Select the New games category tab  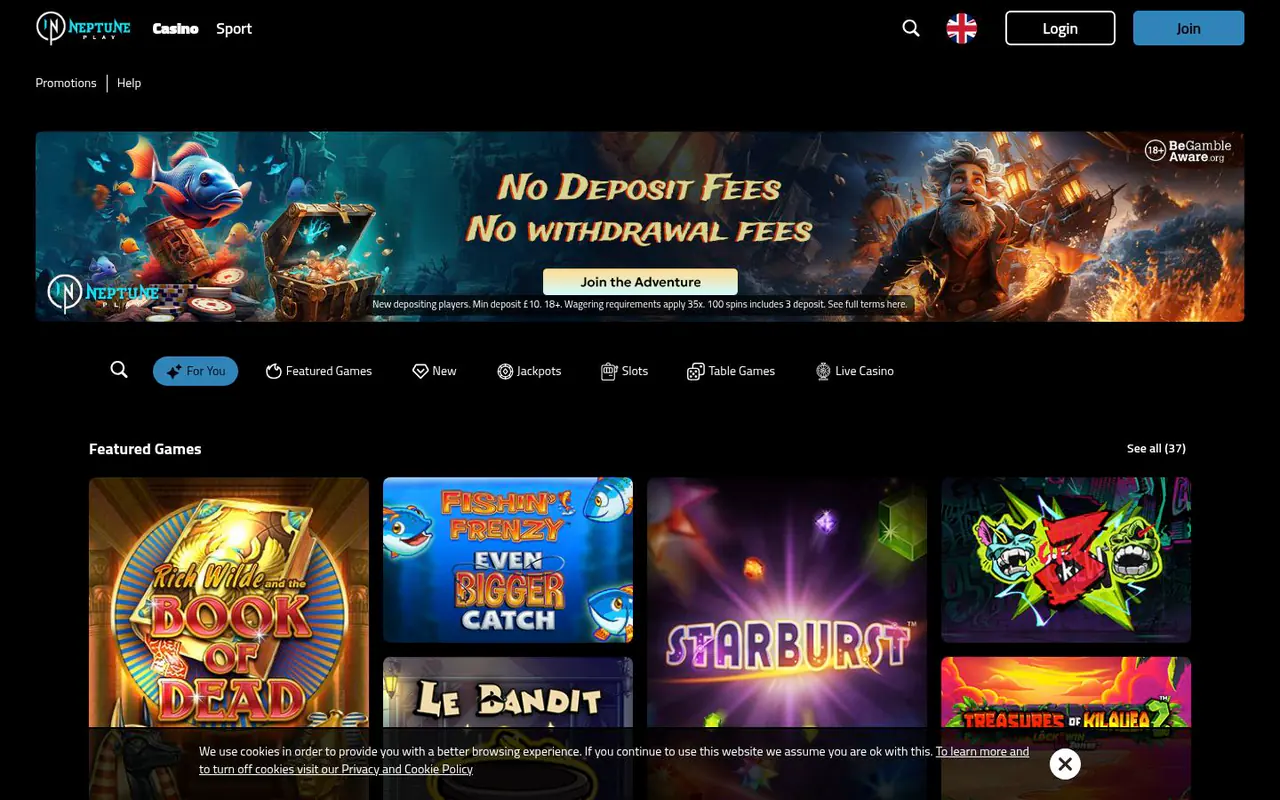pyautogui.click(x=434, y=371)
